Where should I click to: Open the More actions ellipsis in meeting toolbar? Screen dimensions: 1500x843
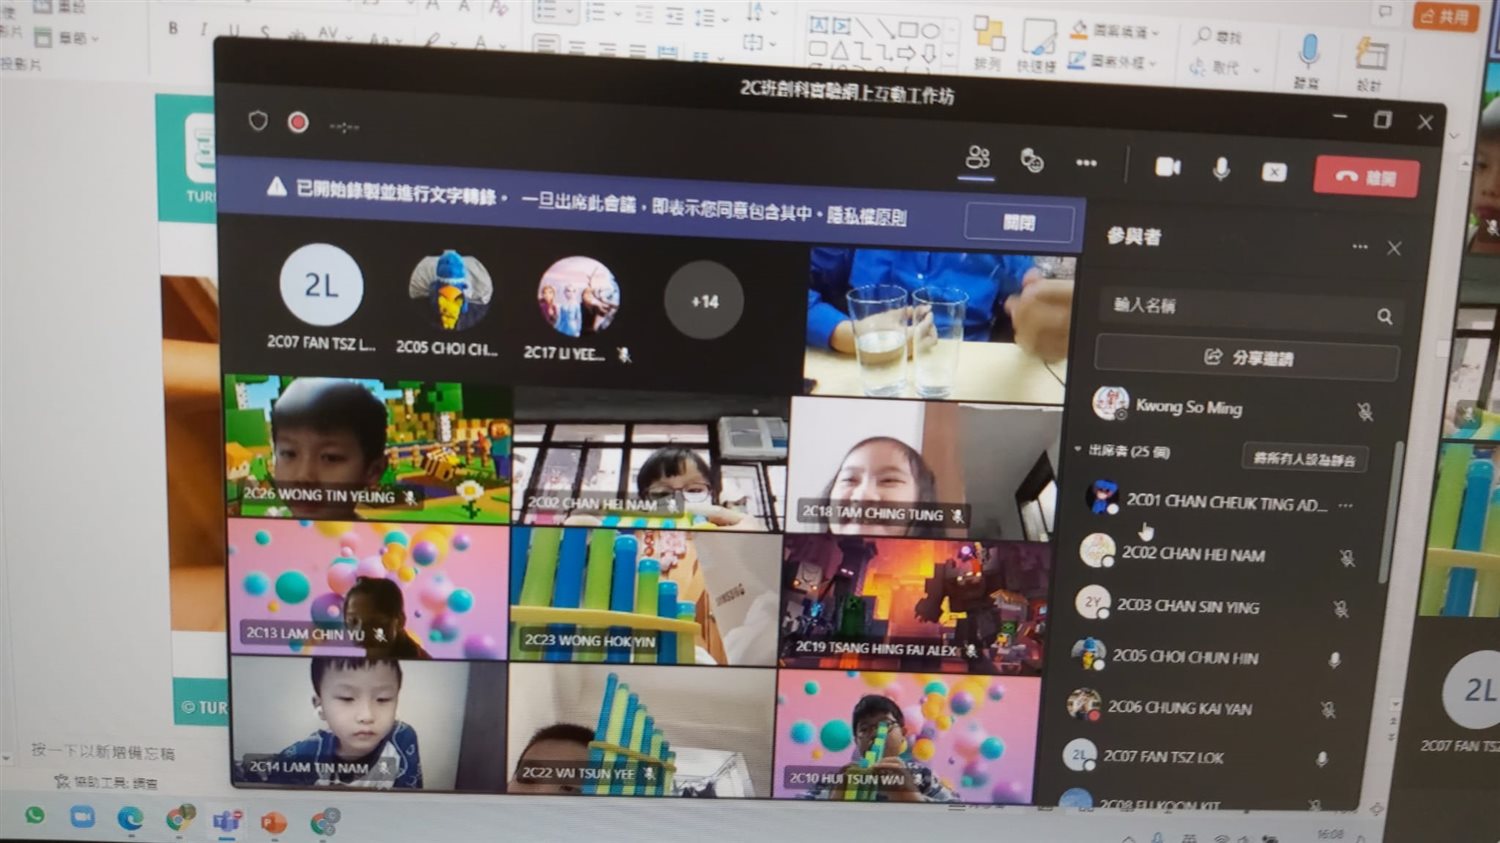pos(1086,163)
